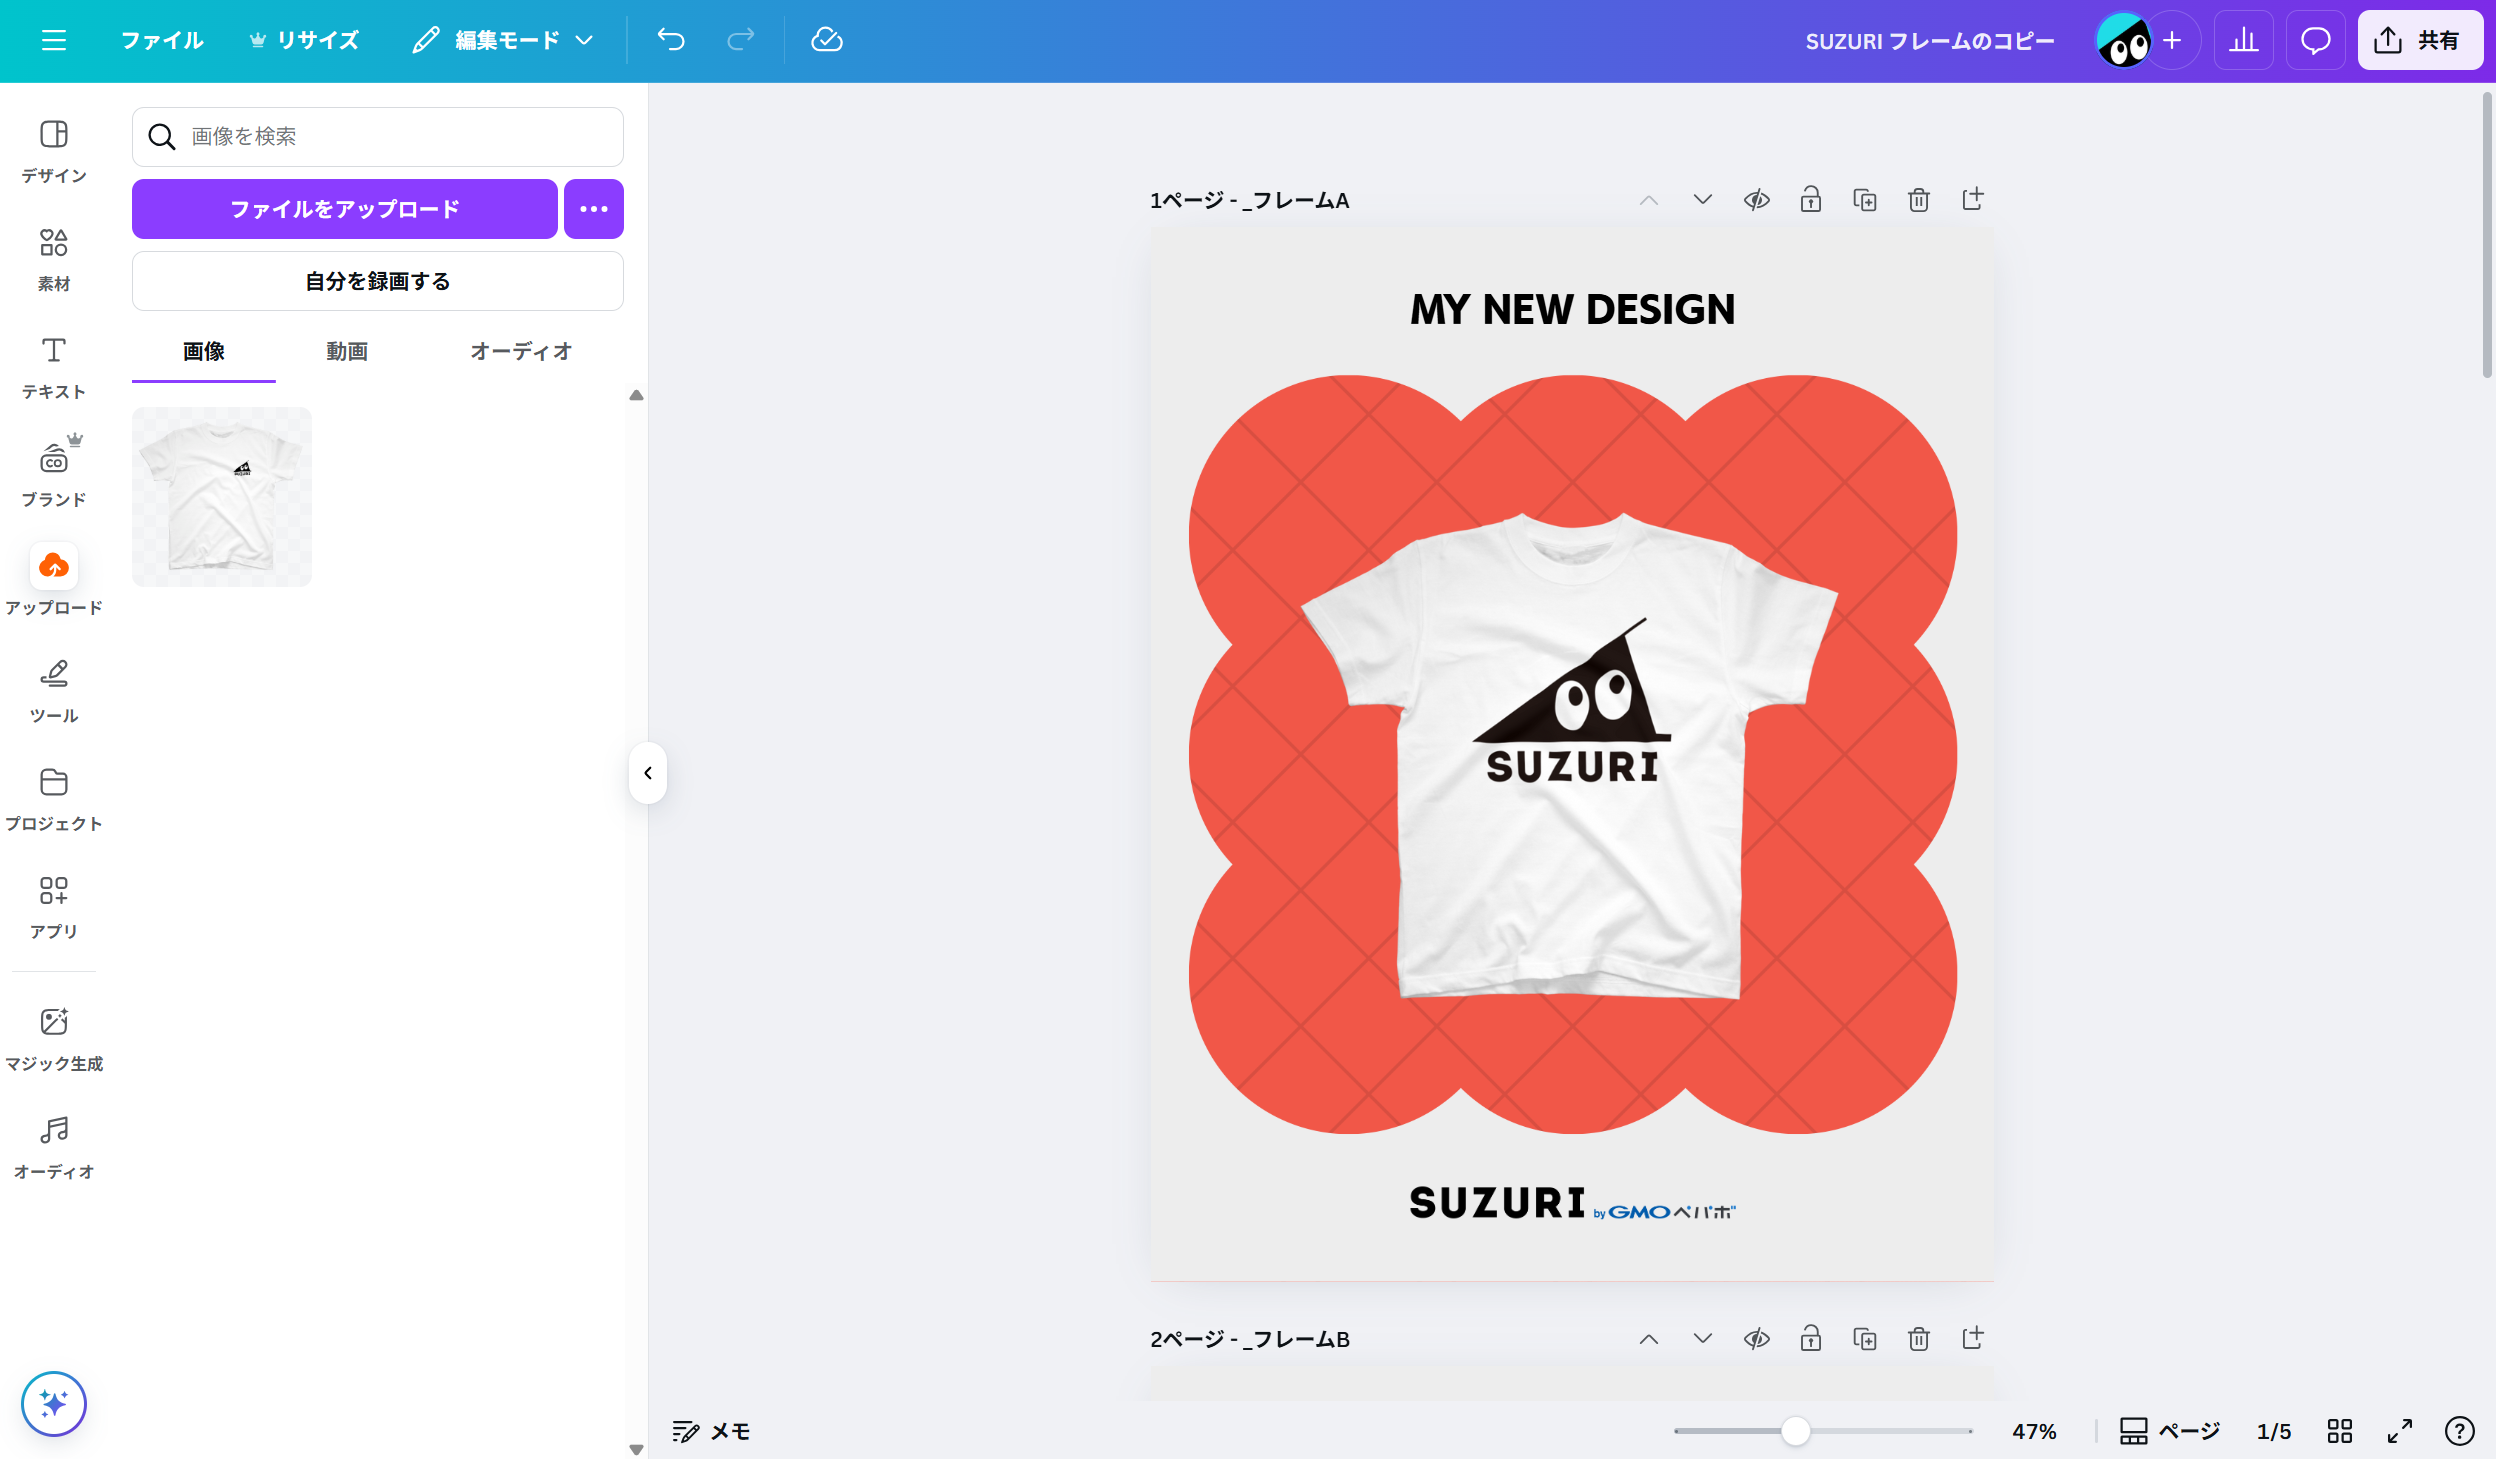
Task: Click the 47% zoom value
Action: [x=2034, y=1432]
